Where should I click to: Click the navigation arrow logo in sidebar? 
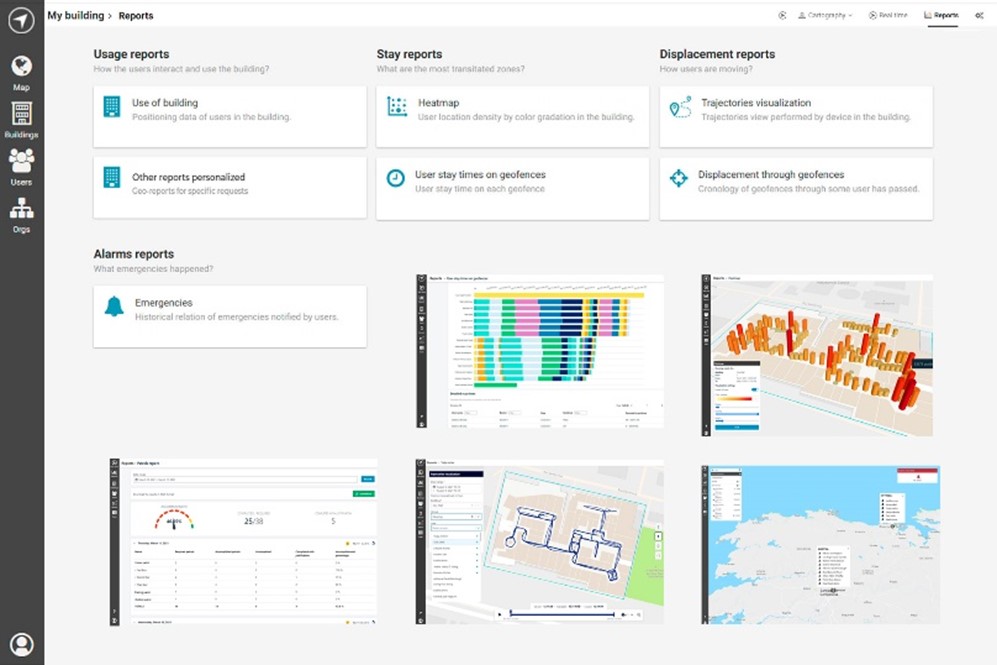21,20
